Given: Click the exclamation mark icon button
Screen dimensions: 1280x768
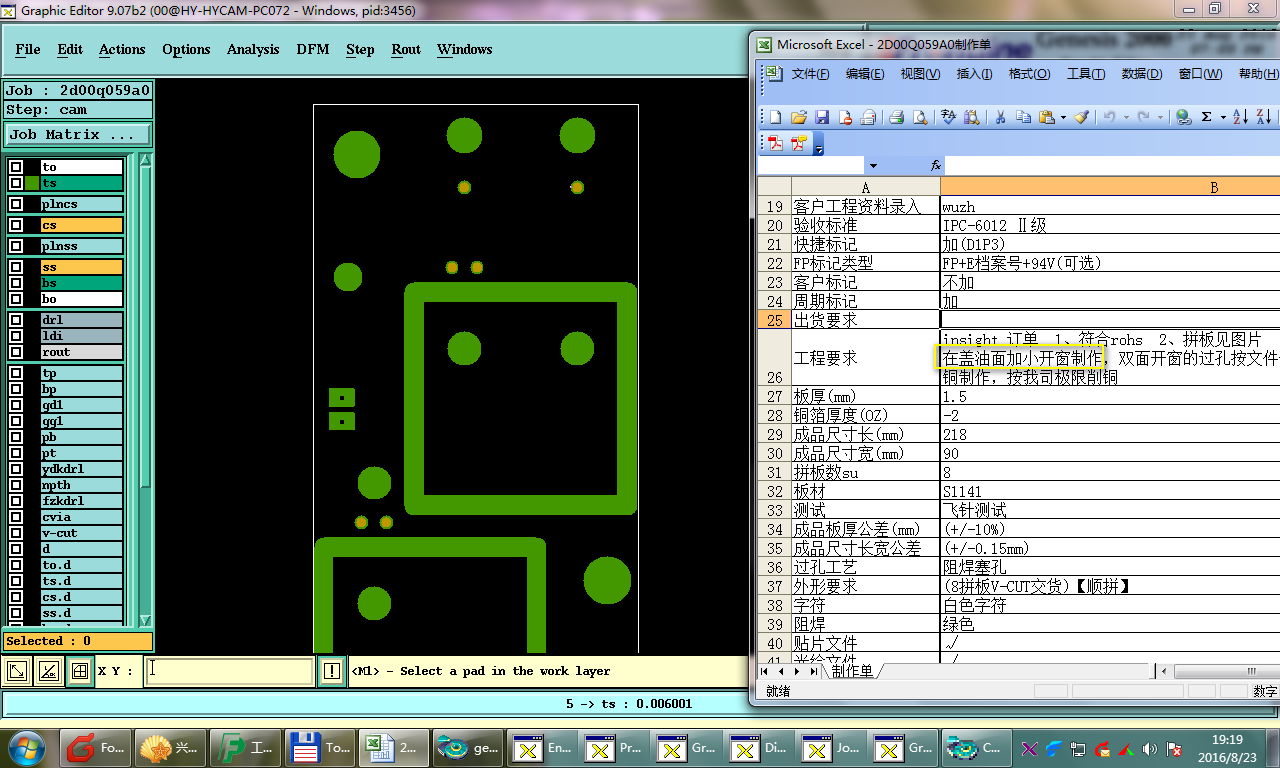Looking at the screenshot, I should (x=332, y=672).
